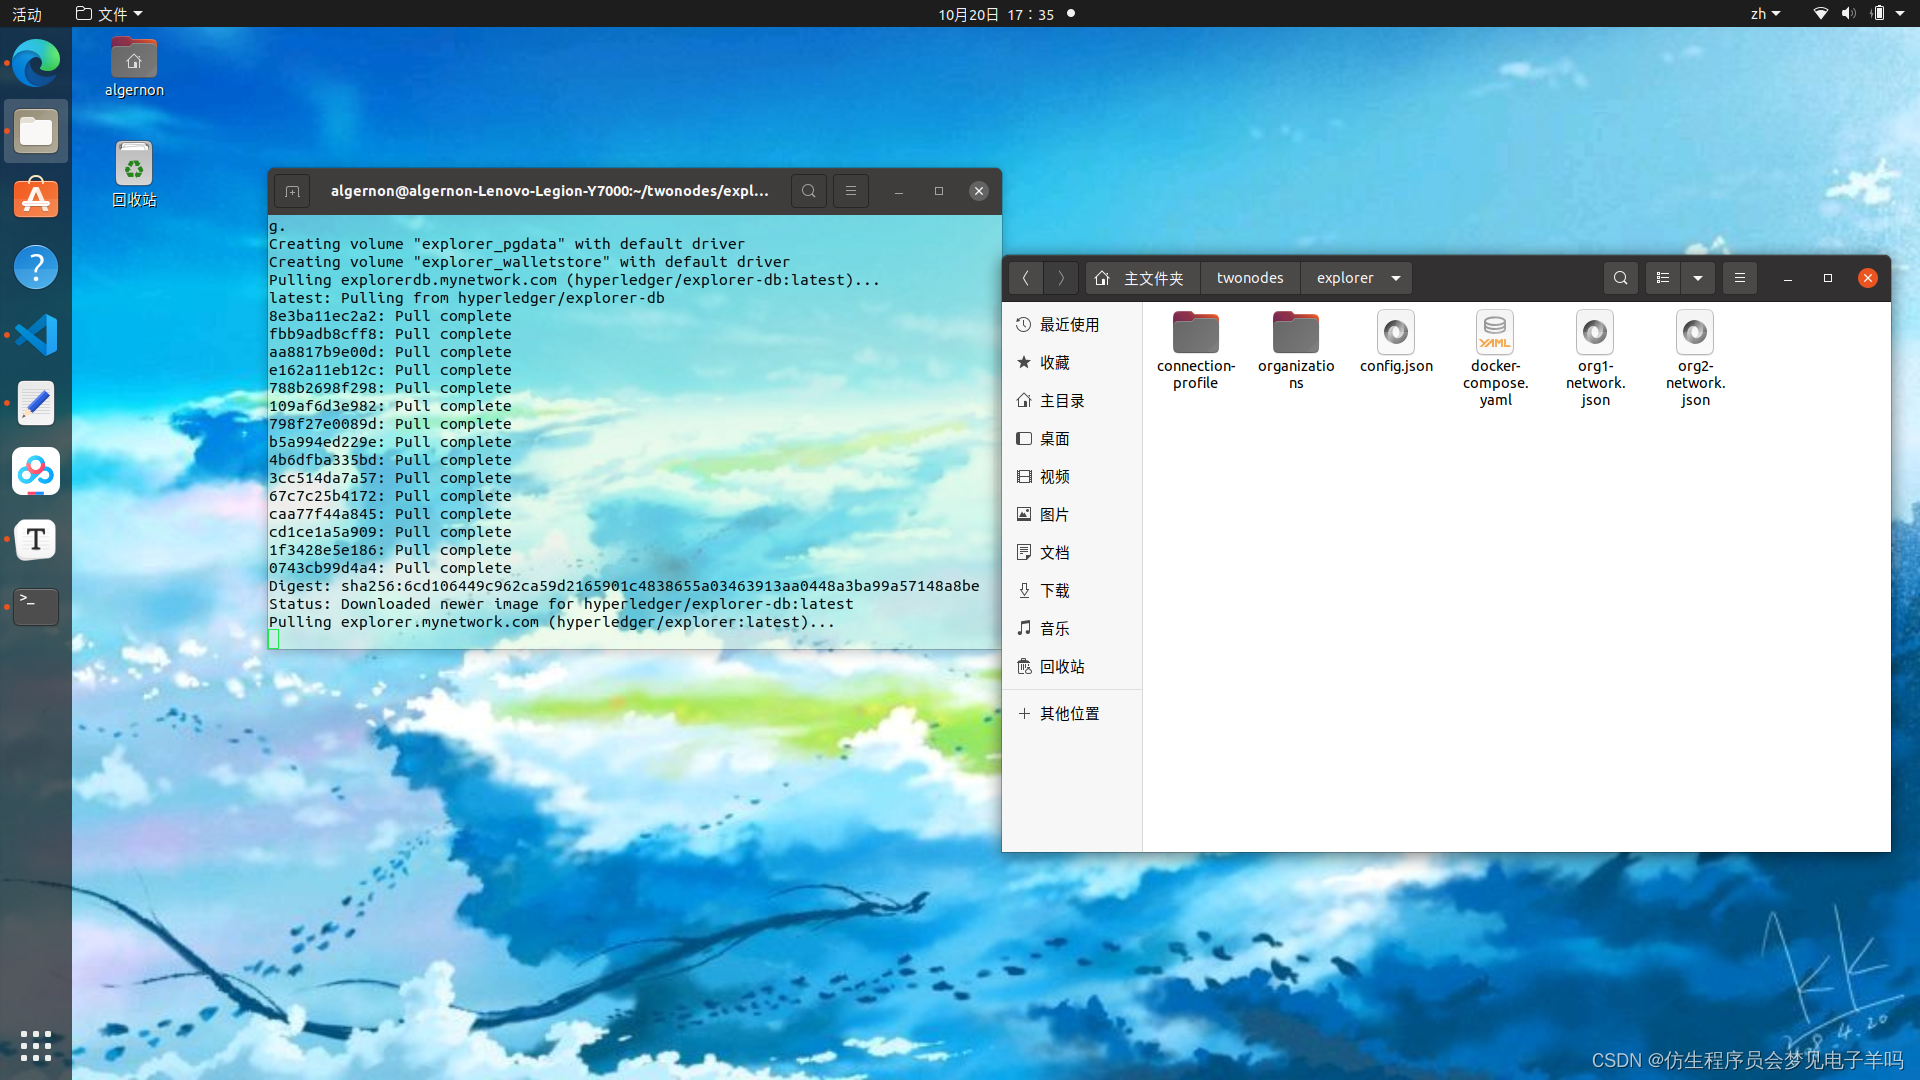Image resolution: width=1920 pixels, height=1080 pixels.
Task: Open file manager hamburger menu
Action: point(1740,278)
